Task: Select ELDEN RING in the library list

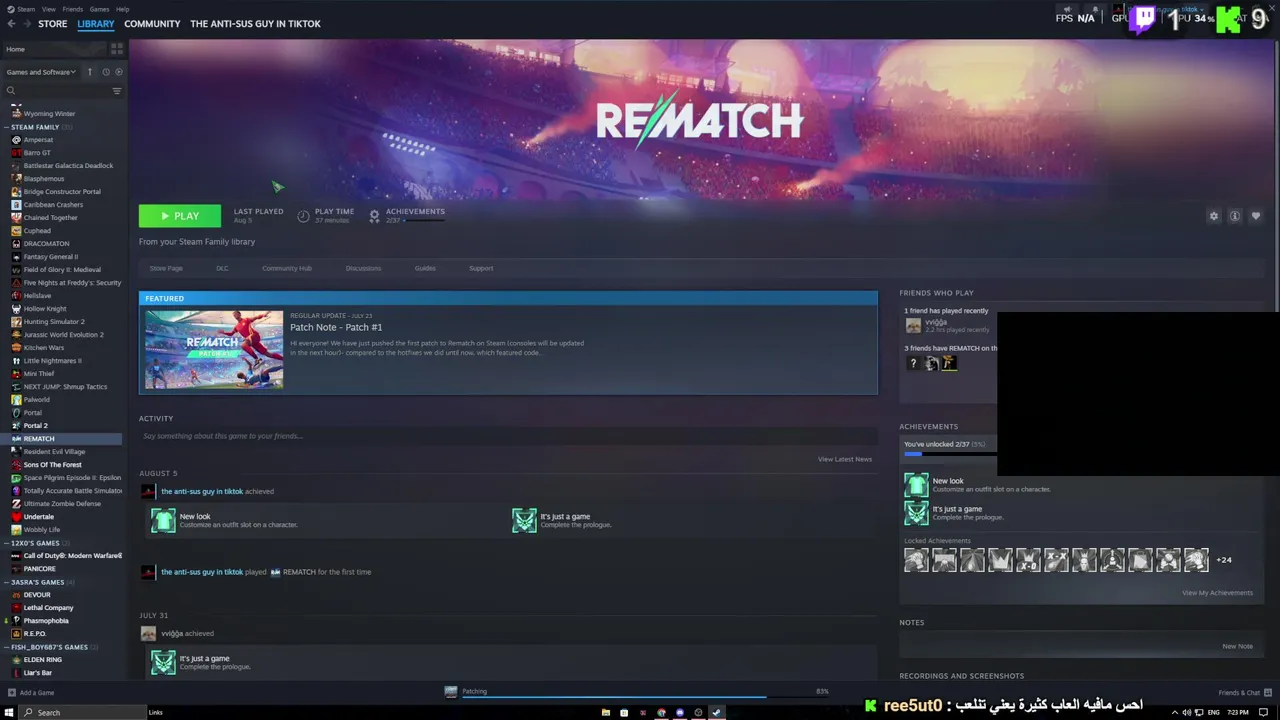Action: click(42, 660)
